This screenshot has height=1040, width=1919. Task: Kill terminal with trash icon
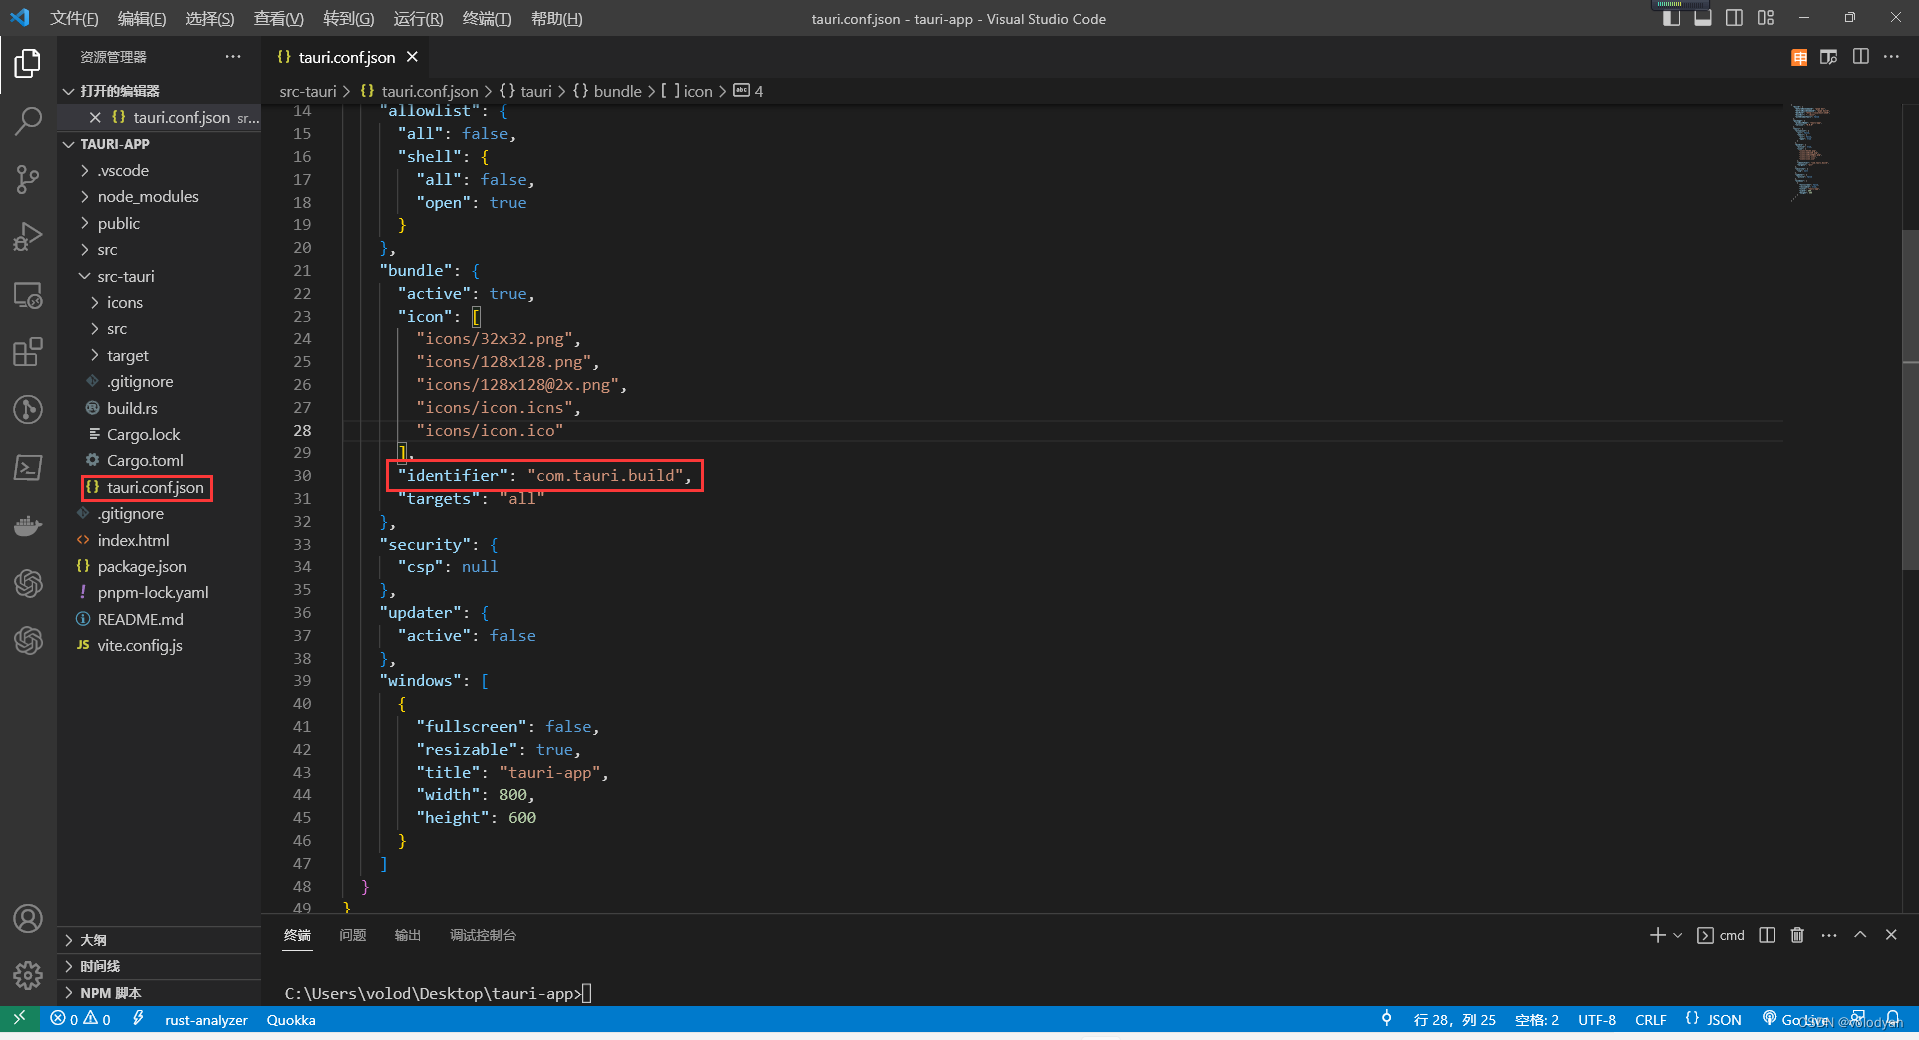(1797, 935)
